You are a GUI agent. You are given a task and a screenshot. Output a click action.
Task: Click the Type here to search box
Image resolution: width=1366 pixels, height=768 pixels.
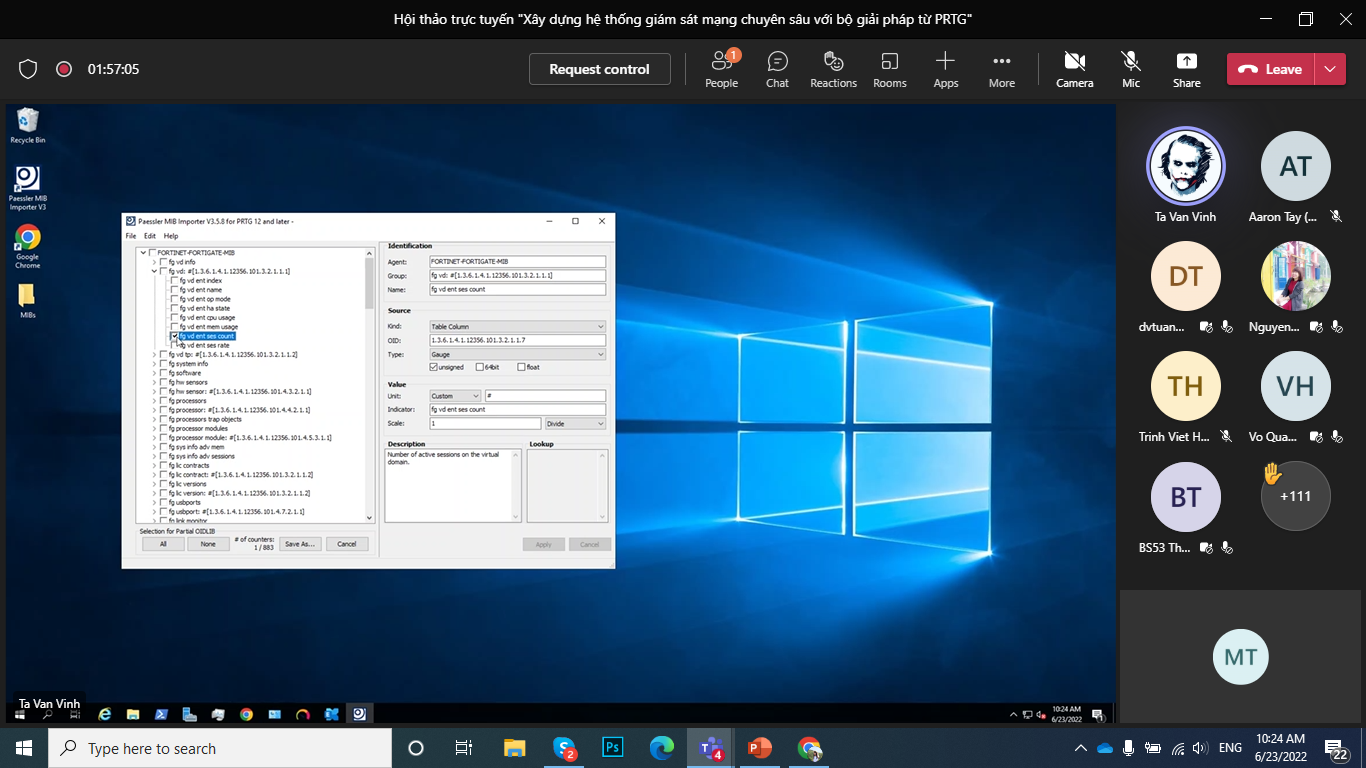click(x=220, y=748)
